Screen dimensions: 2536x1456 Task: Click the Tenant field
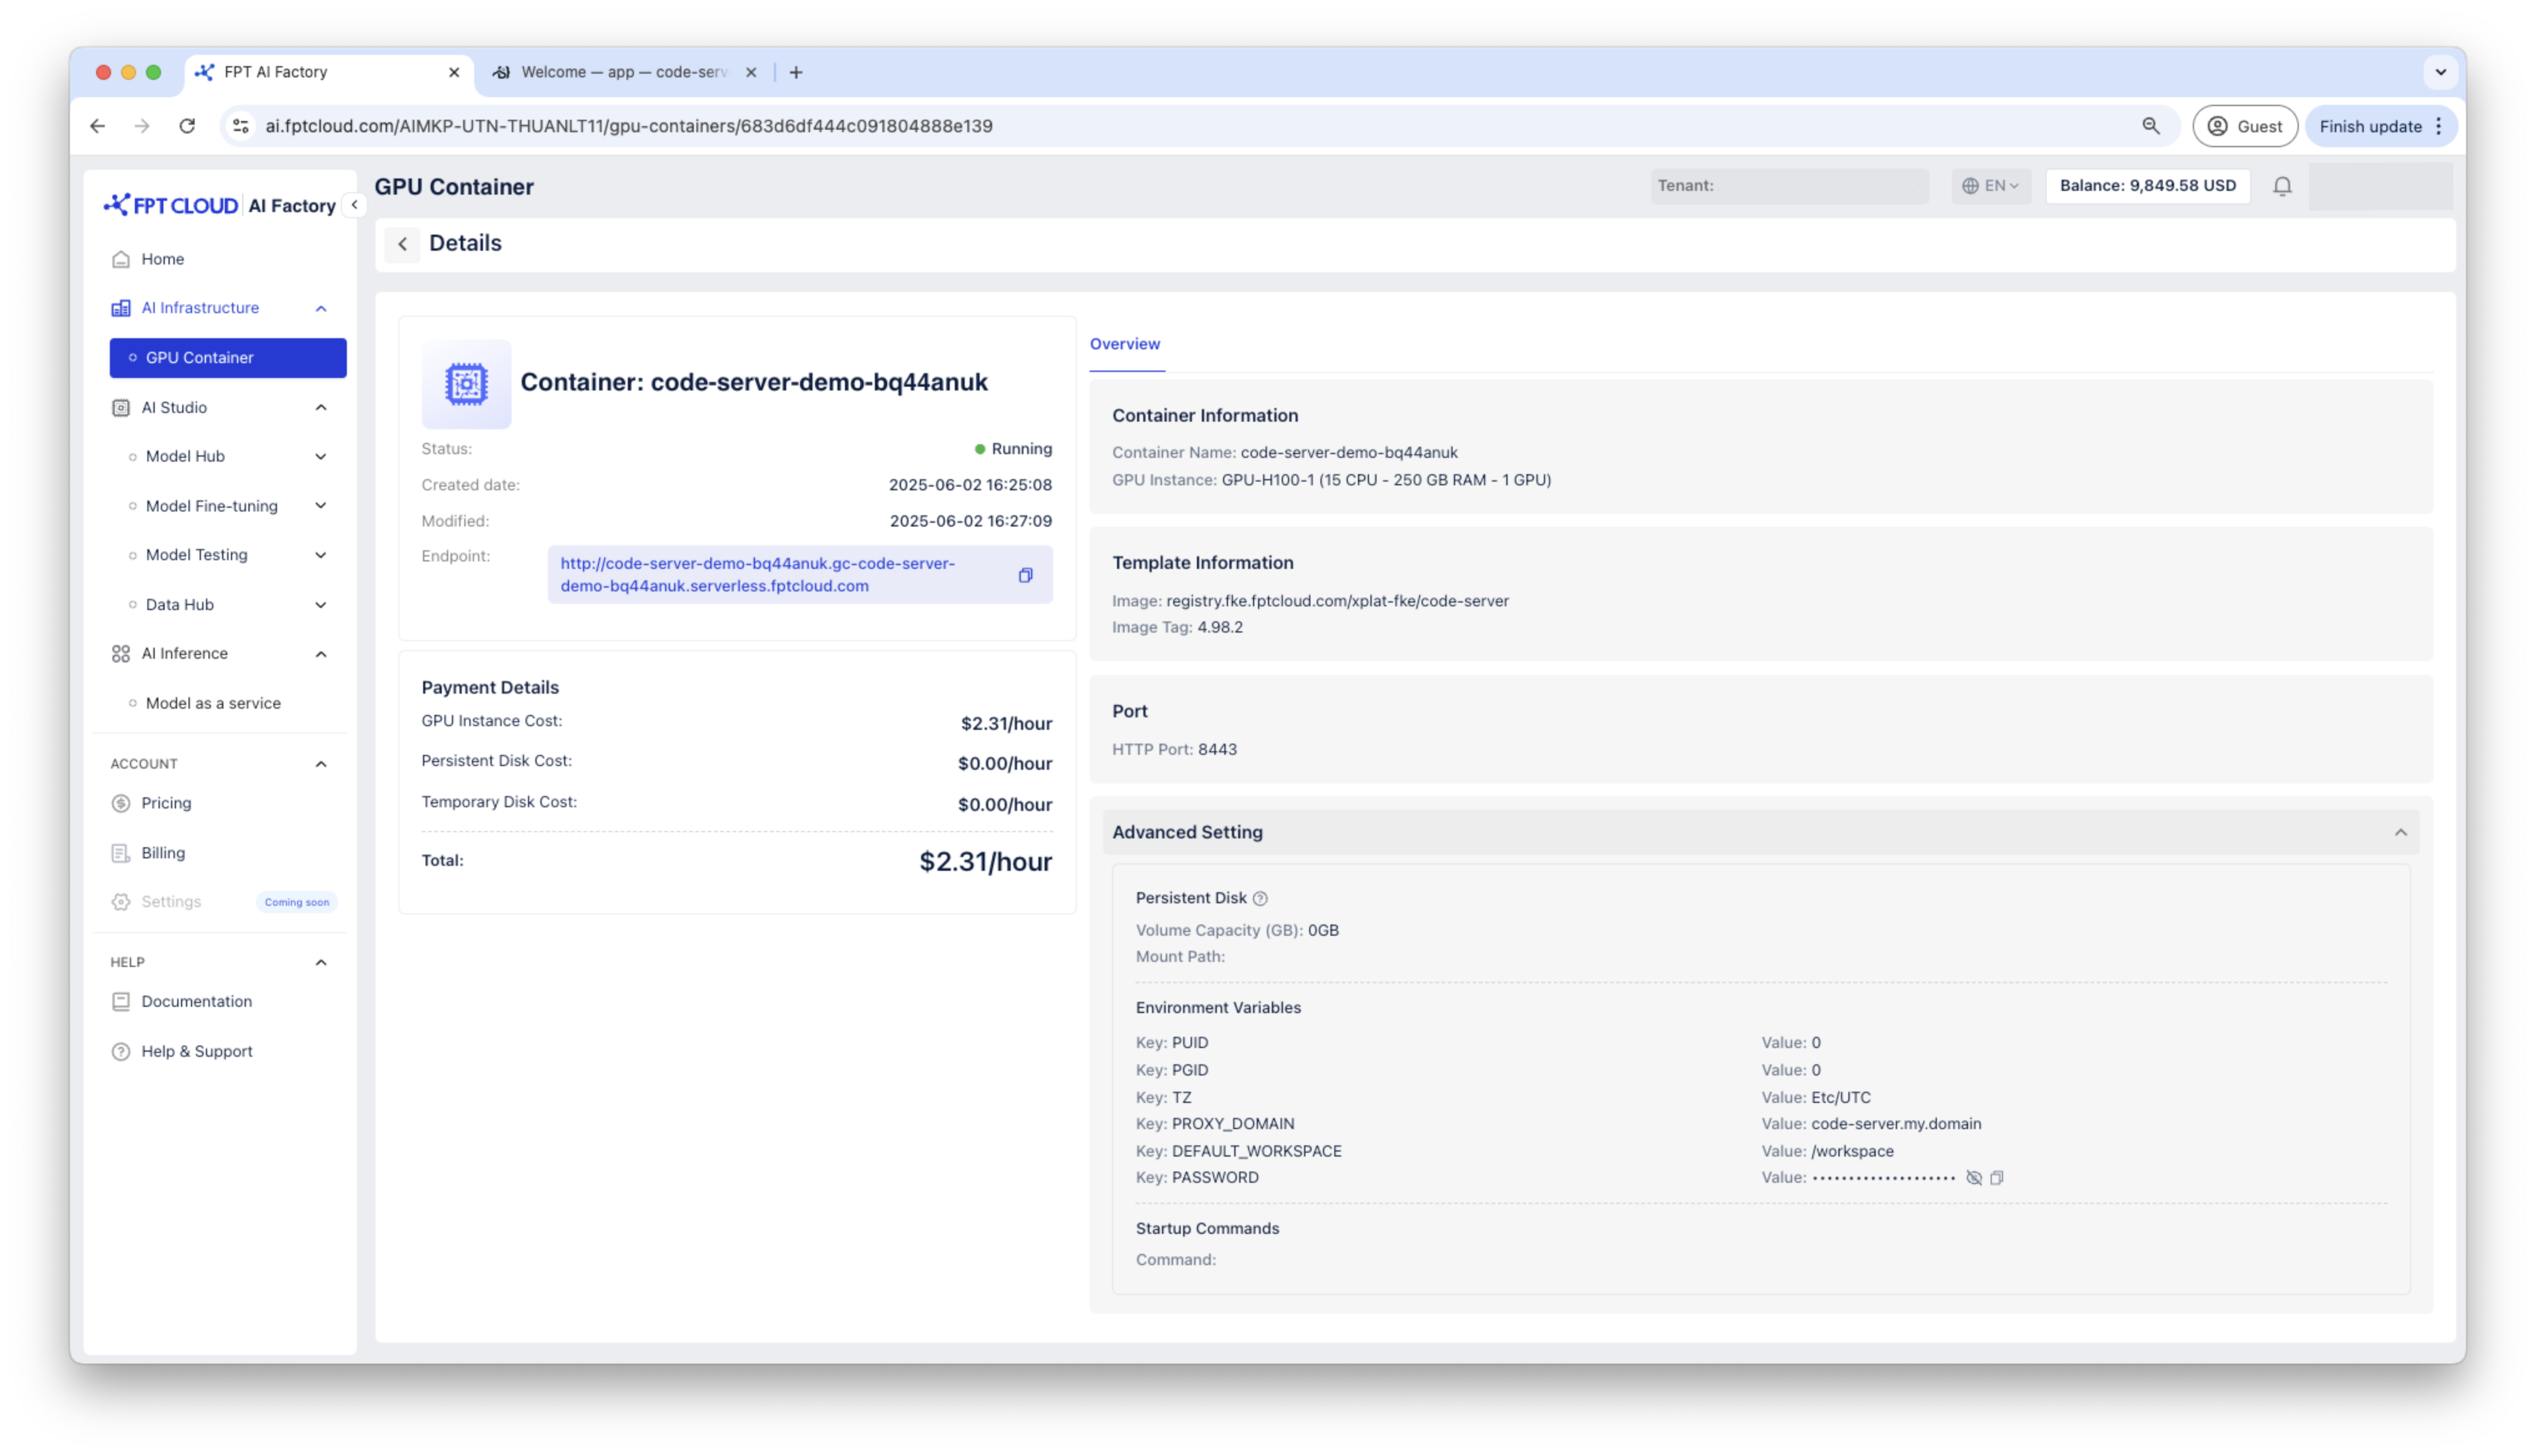pos(1789,186)
